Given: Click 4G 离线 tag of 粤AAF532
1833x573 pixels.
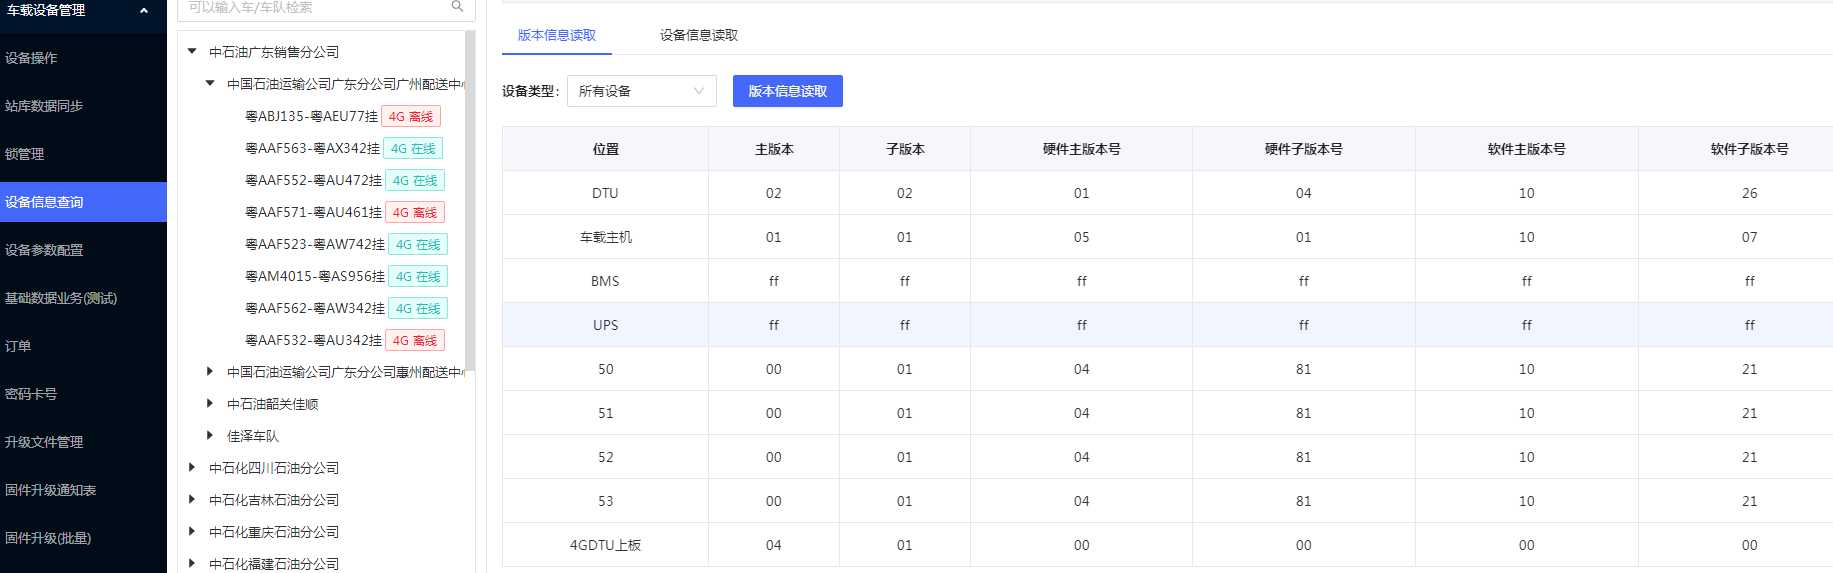Looking at the screenshot, I should [x=415, y=341].
